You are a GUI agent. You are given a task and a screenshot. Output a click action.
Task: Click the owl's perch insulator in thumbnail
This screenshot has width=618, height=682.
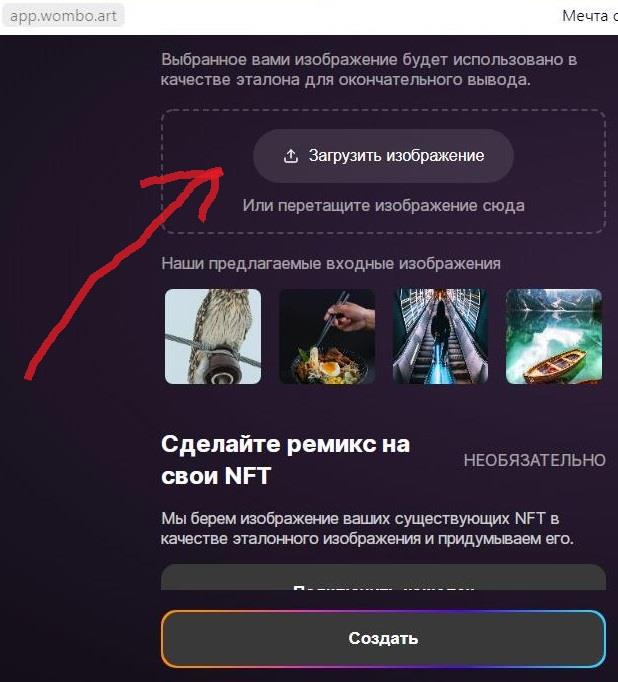coord(223,363)
